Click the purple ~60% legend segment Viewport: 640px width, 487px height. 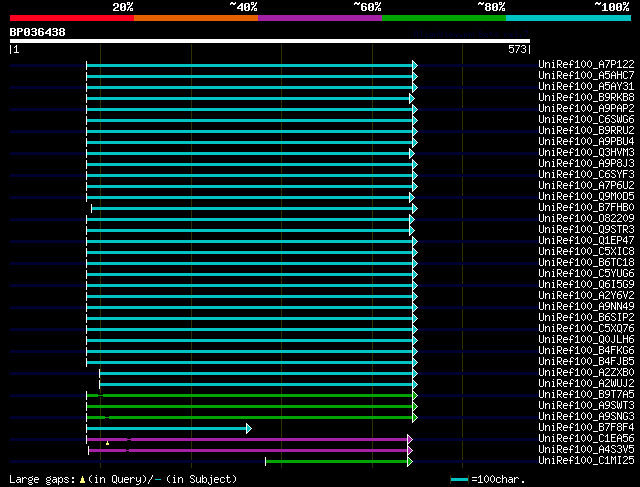click(x=320, y=18)
